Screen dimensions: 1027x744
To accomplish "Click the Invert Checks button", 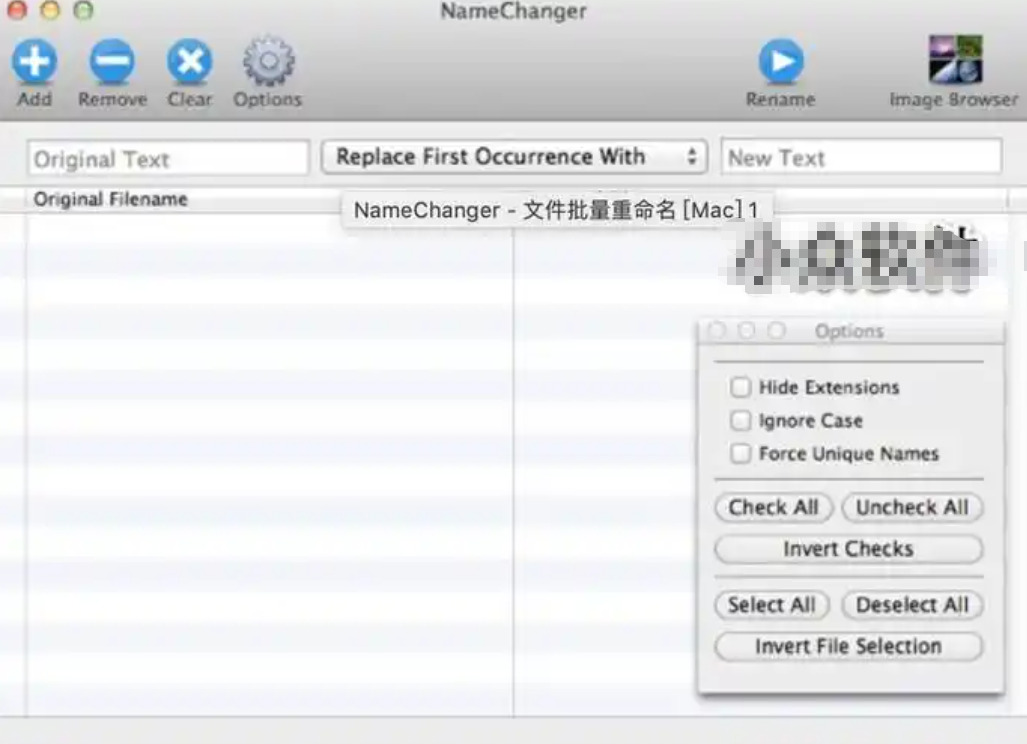I will point(849,549).
